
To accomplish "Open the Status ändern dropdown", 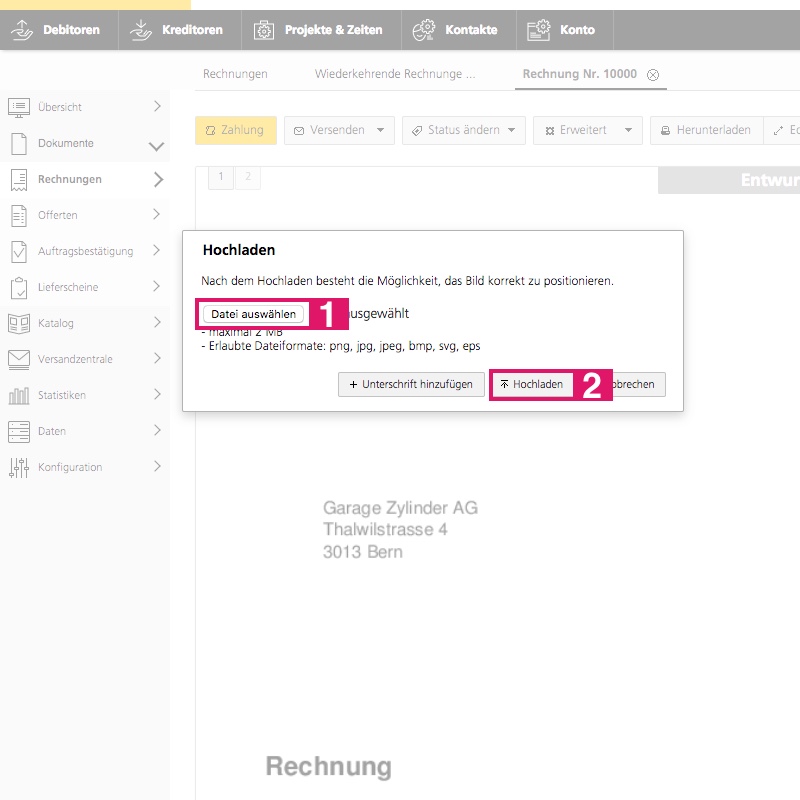I will [463, 130].
